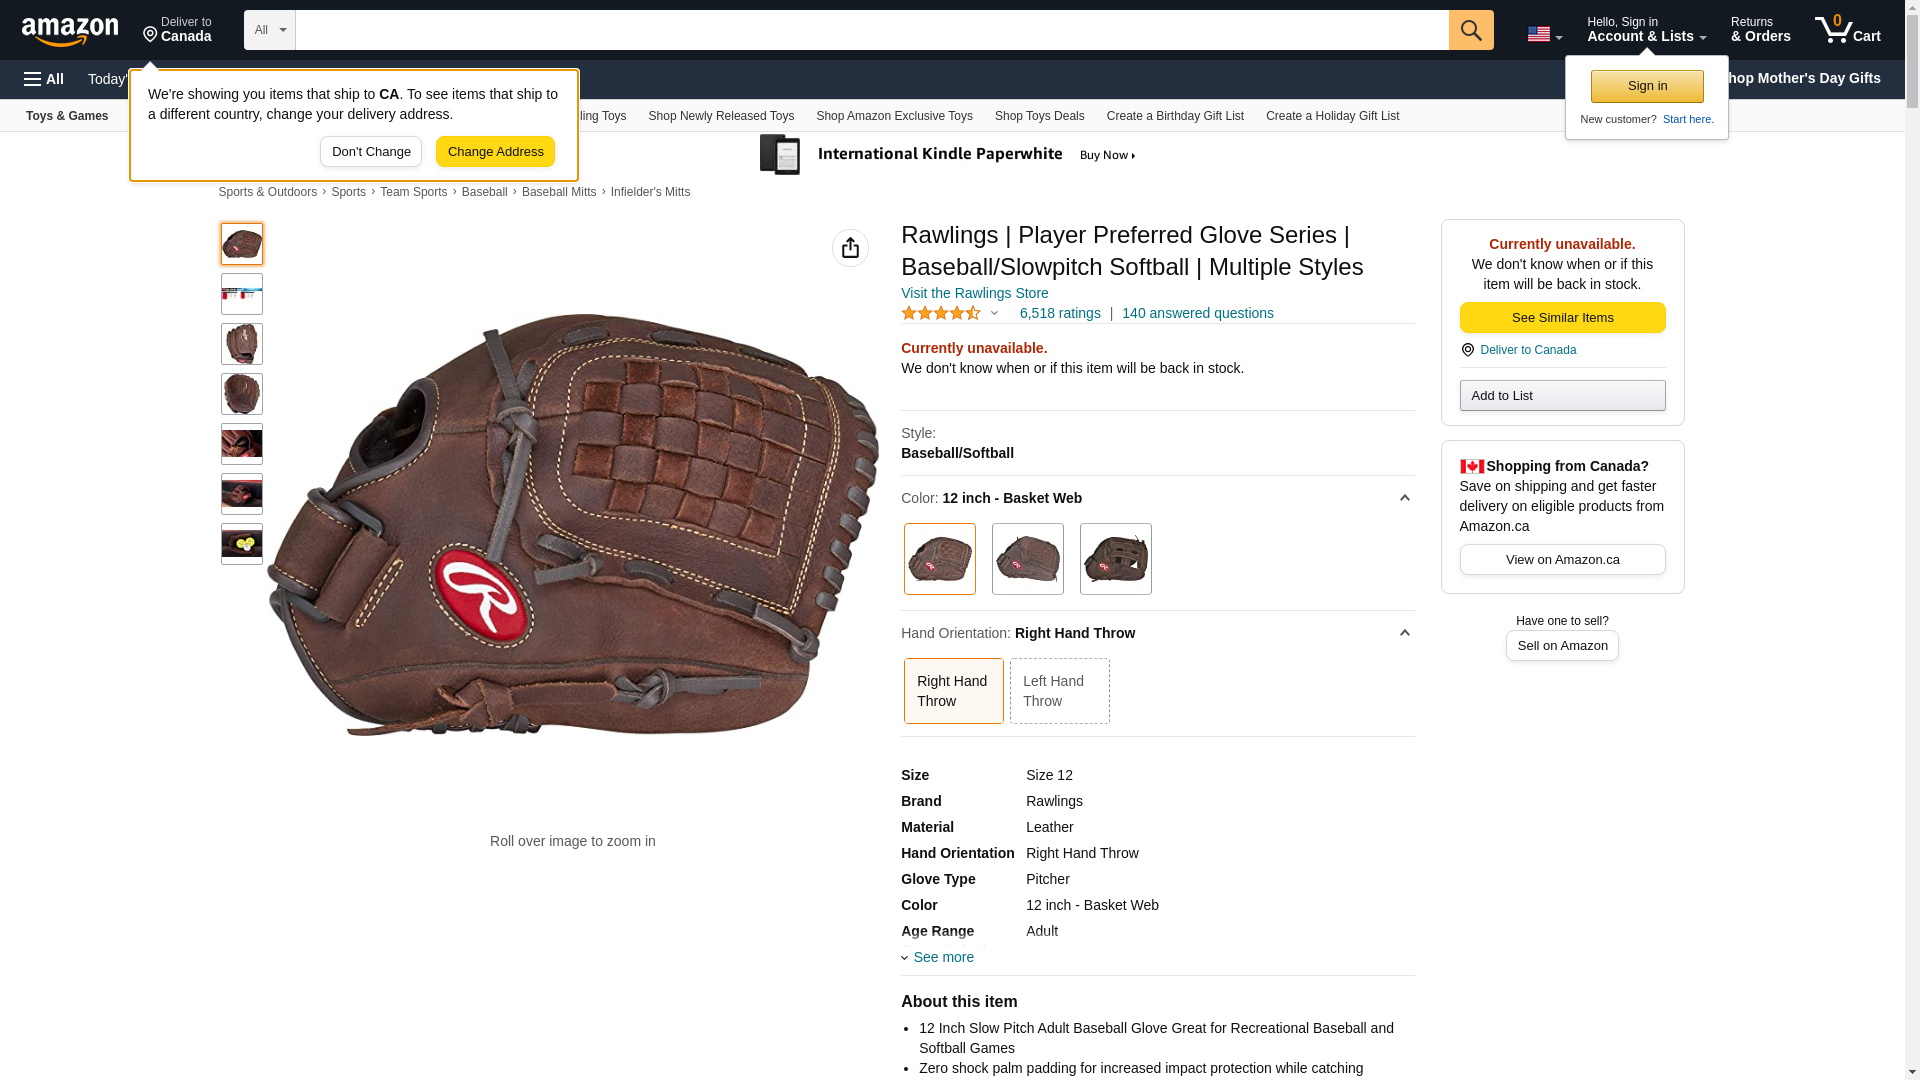This screenshot has height=1080, width=1920.
Task: Open the Visit the Rawlings Store link
Action: 974,293
